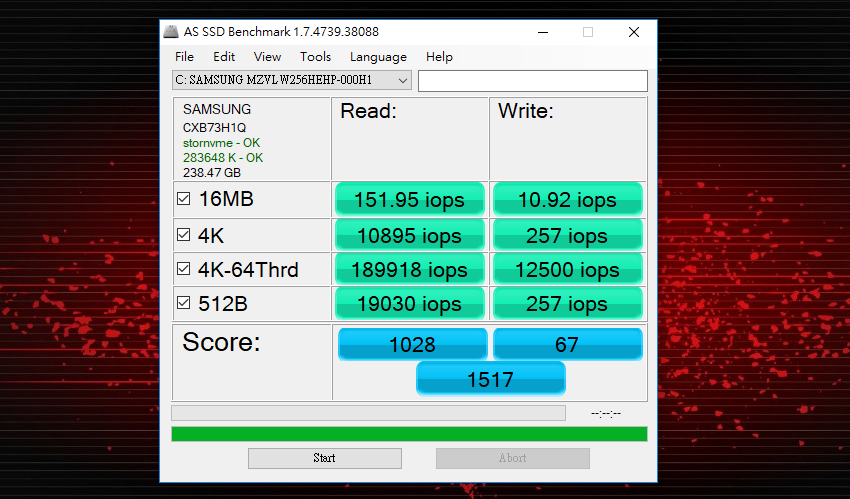The image size is (850, 499).
Task: Open the Tools menu
Action: click(x=315, y=57)
